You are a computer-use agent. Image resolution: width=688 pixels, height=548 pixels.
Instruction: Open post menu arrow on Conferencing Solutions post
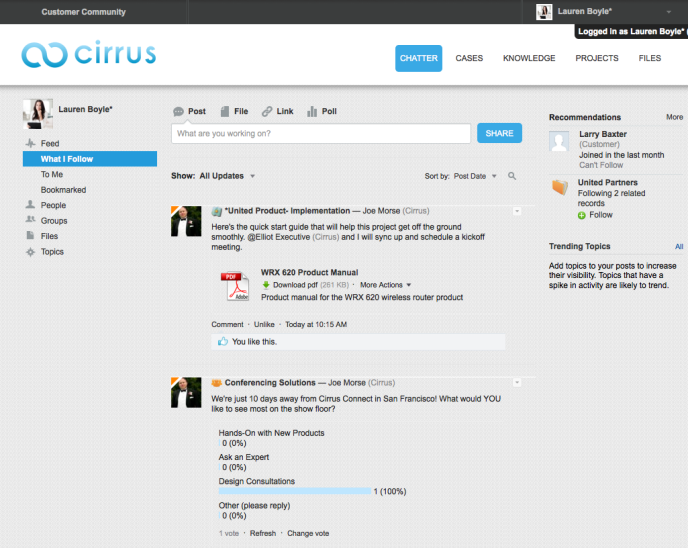[517, 383]
